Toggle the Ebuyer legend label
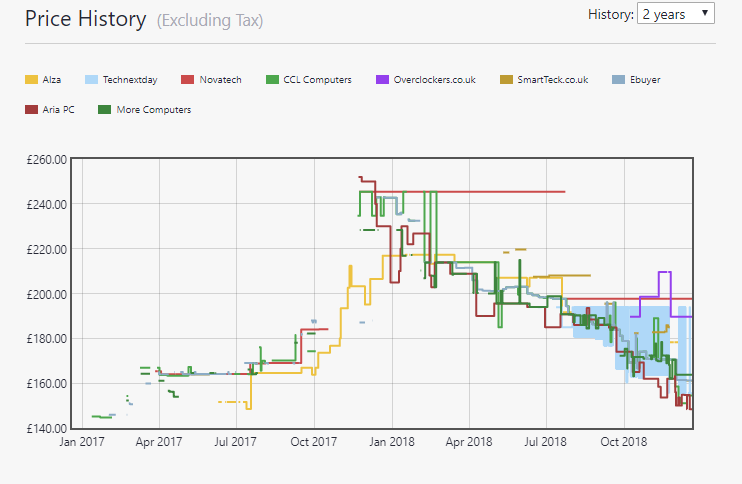 646,80
